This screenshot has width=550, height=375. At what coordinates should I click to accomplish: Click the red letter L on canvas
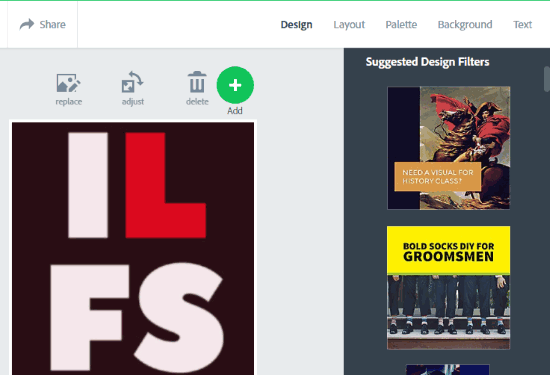(166, 185)
